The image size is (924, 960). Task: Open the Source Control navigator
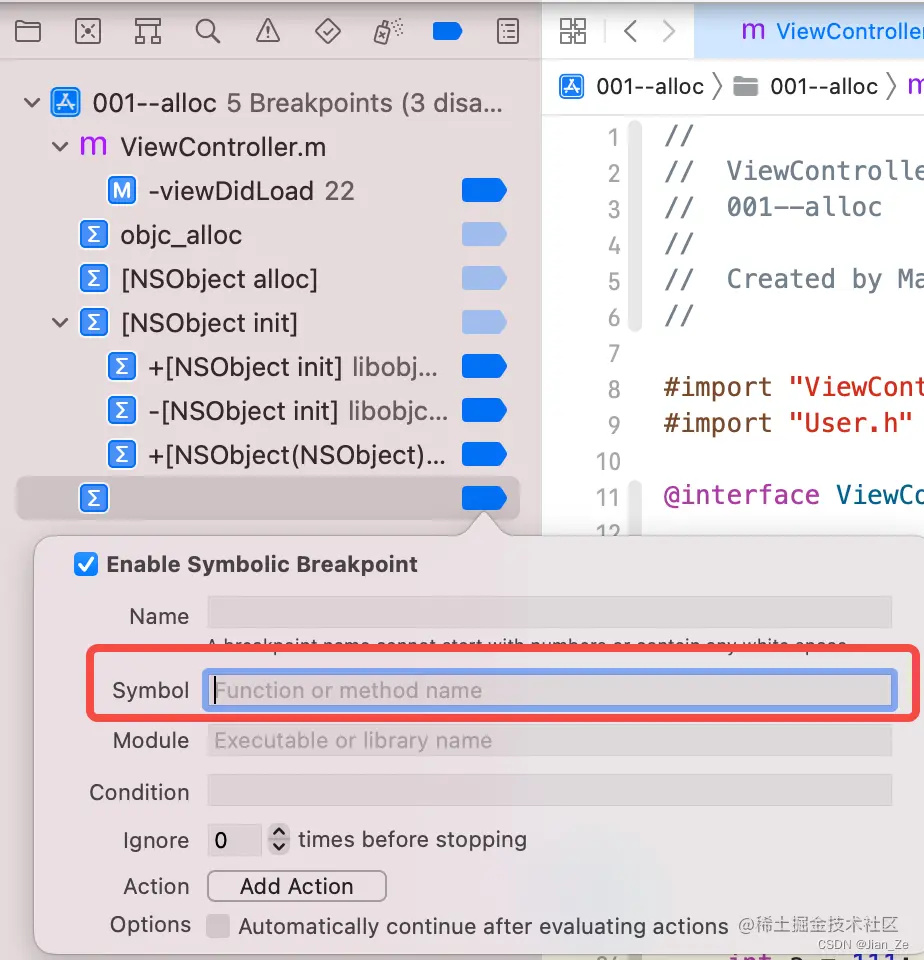coord(88,31)
